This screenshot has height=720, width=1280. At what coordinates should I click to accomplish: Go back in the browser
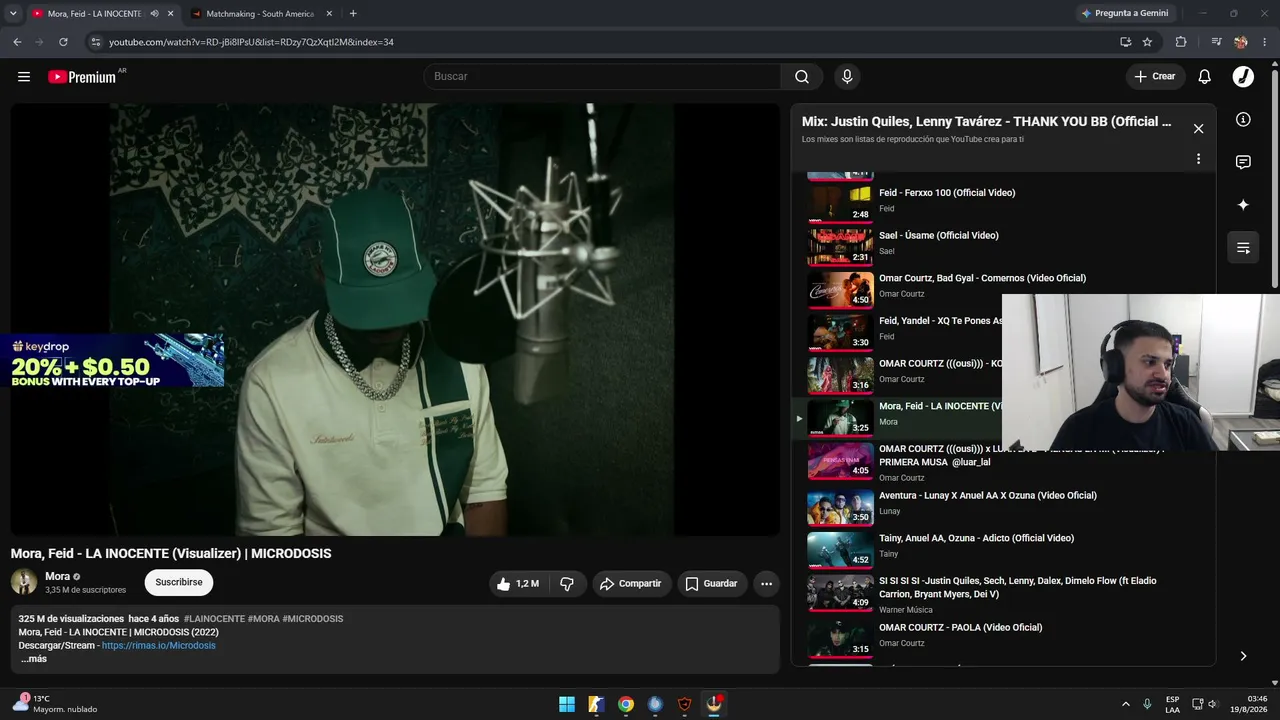pyautogui.click(x=17, y=42)
